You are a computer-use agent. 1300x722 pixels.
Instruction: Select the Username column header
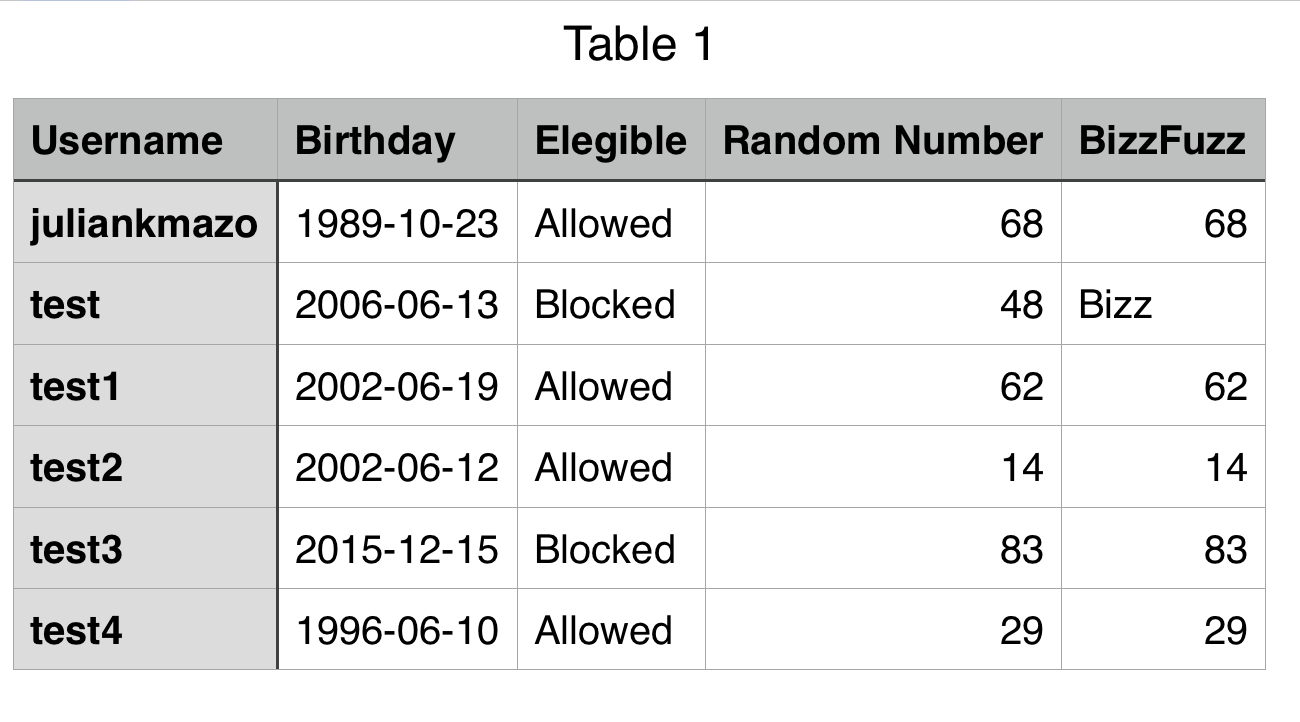(146, 140)
